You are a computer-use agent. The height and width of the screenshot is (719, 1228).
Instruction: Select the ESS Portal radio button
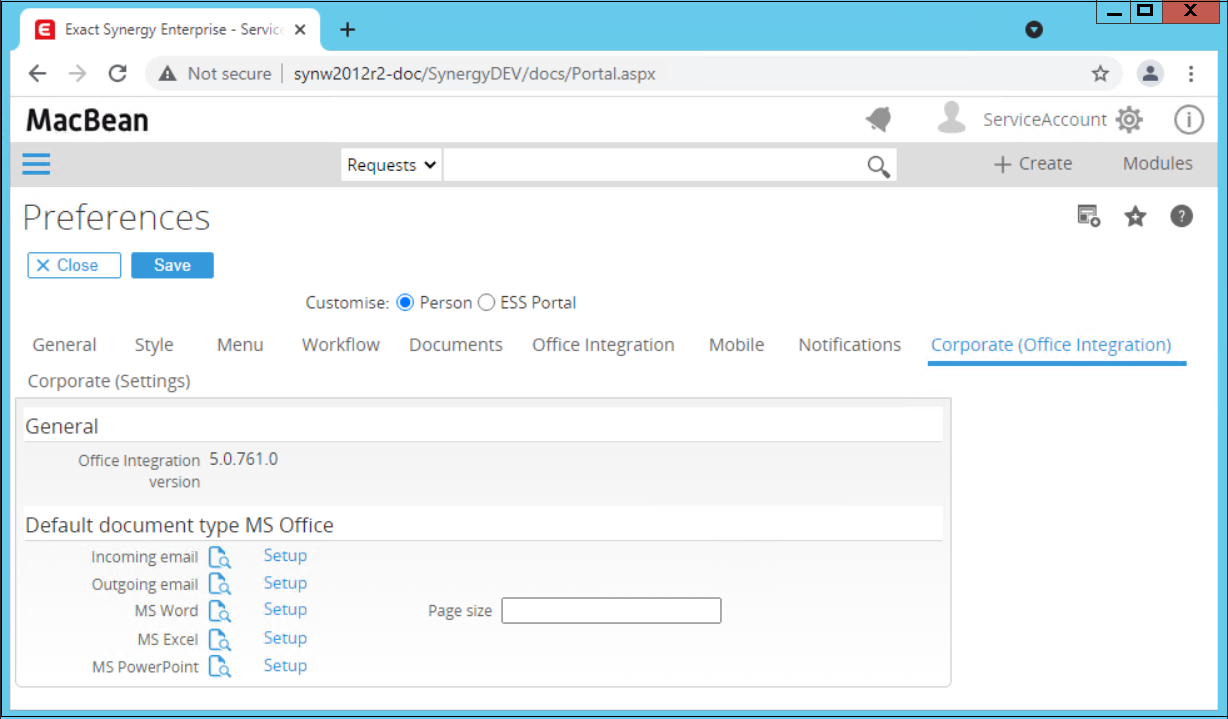point(486,302)
